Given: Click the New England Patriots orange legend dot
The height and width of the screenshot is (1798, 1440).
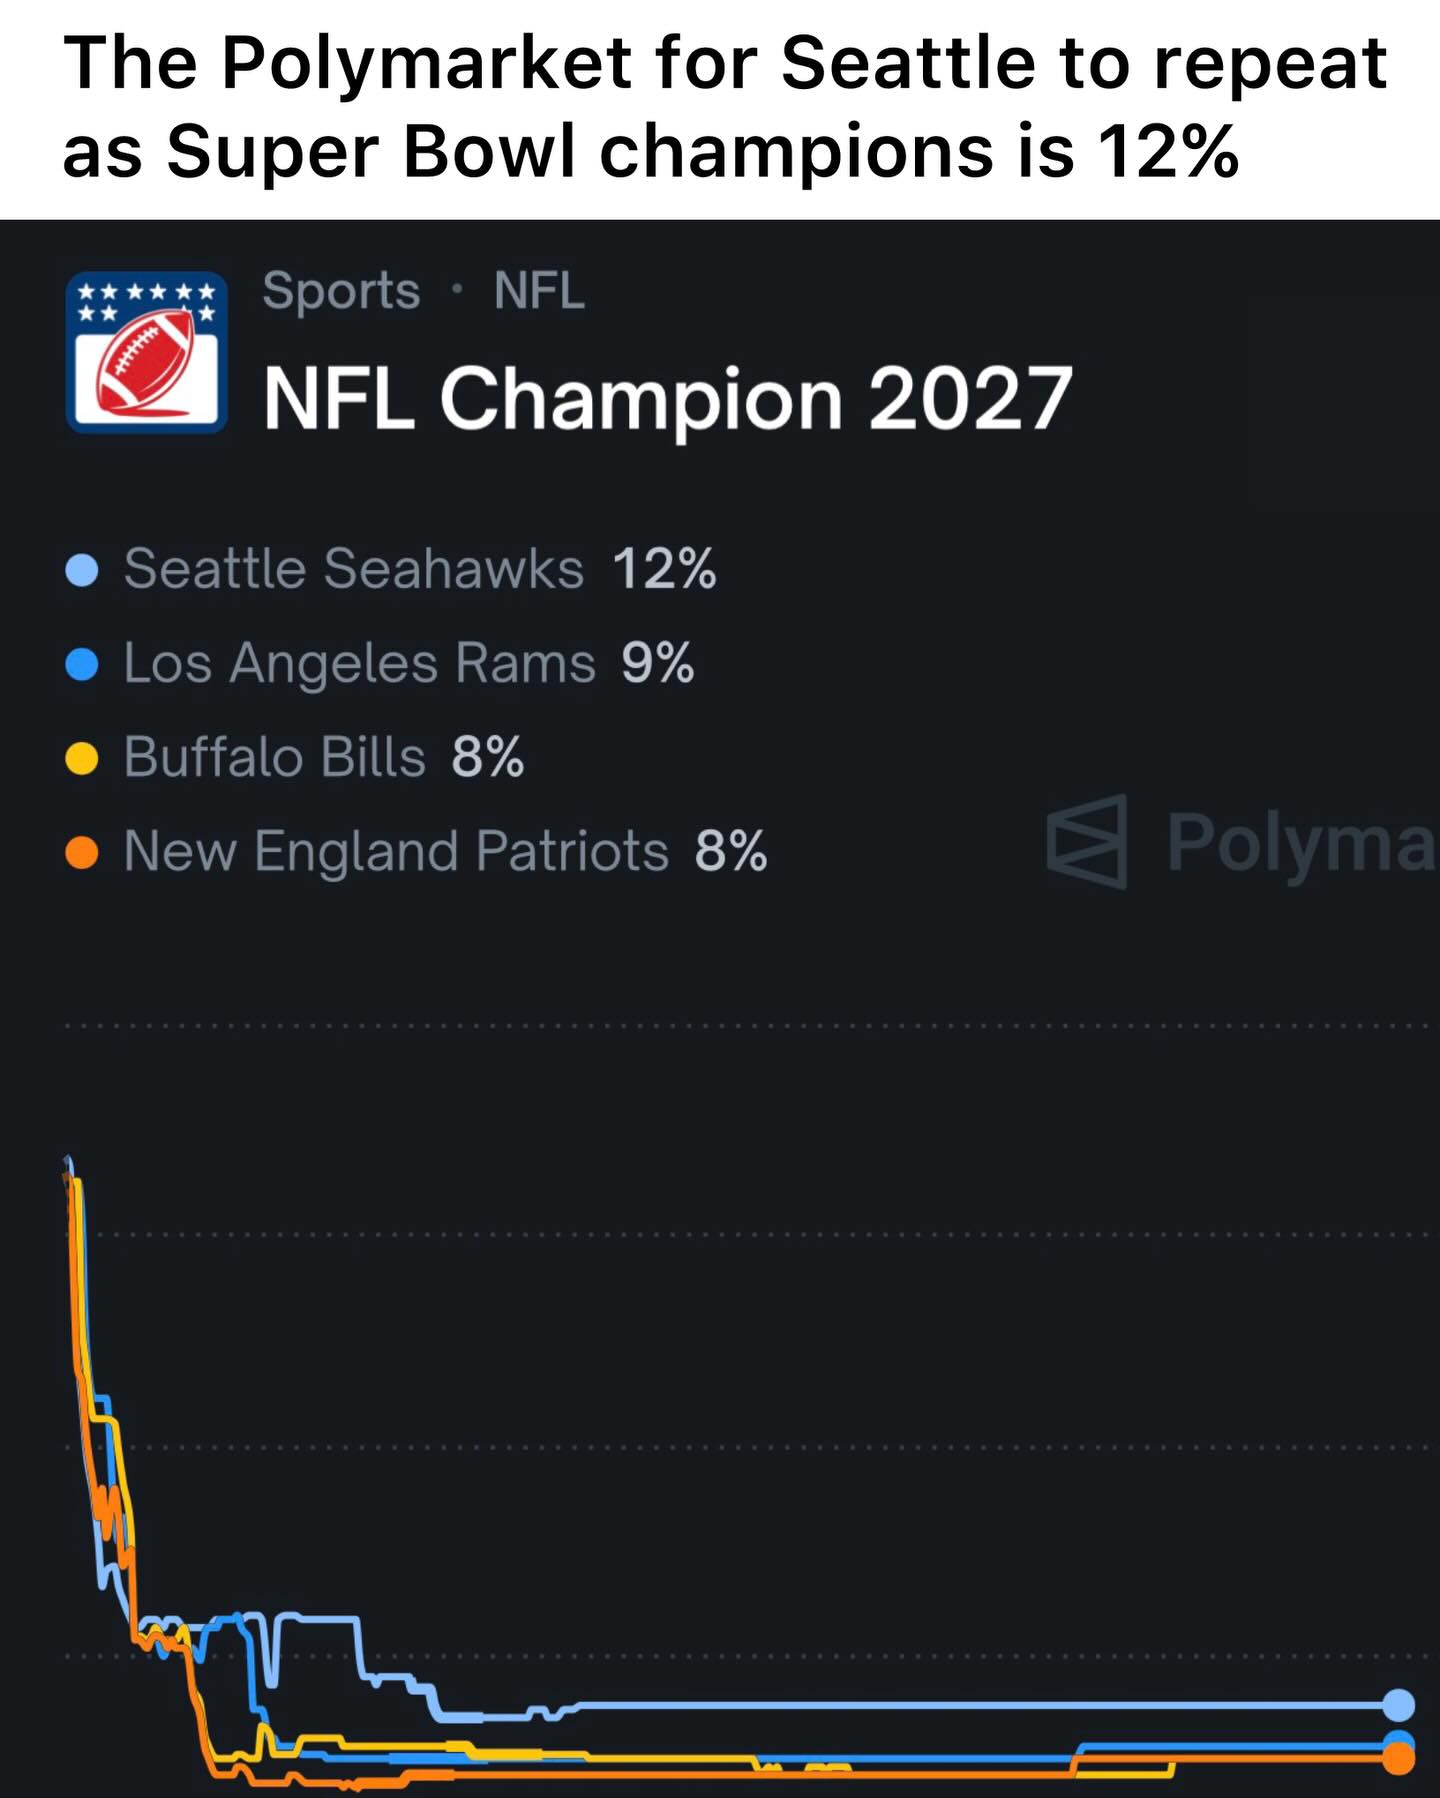Looking at the screenshot, I should 81,852.
